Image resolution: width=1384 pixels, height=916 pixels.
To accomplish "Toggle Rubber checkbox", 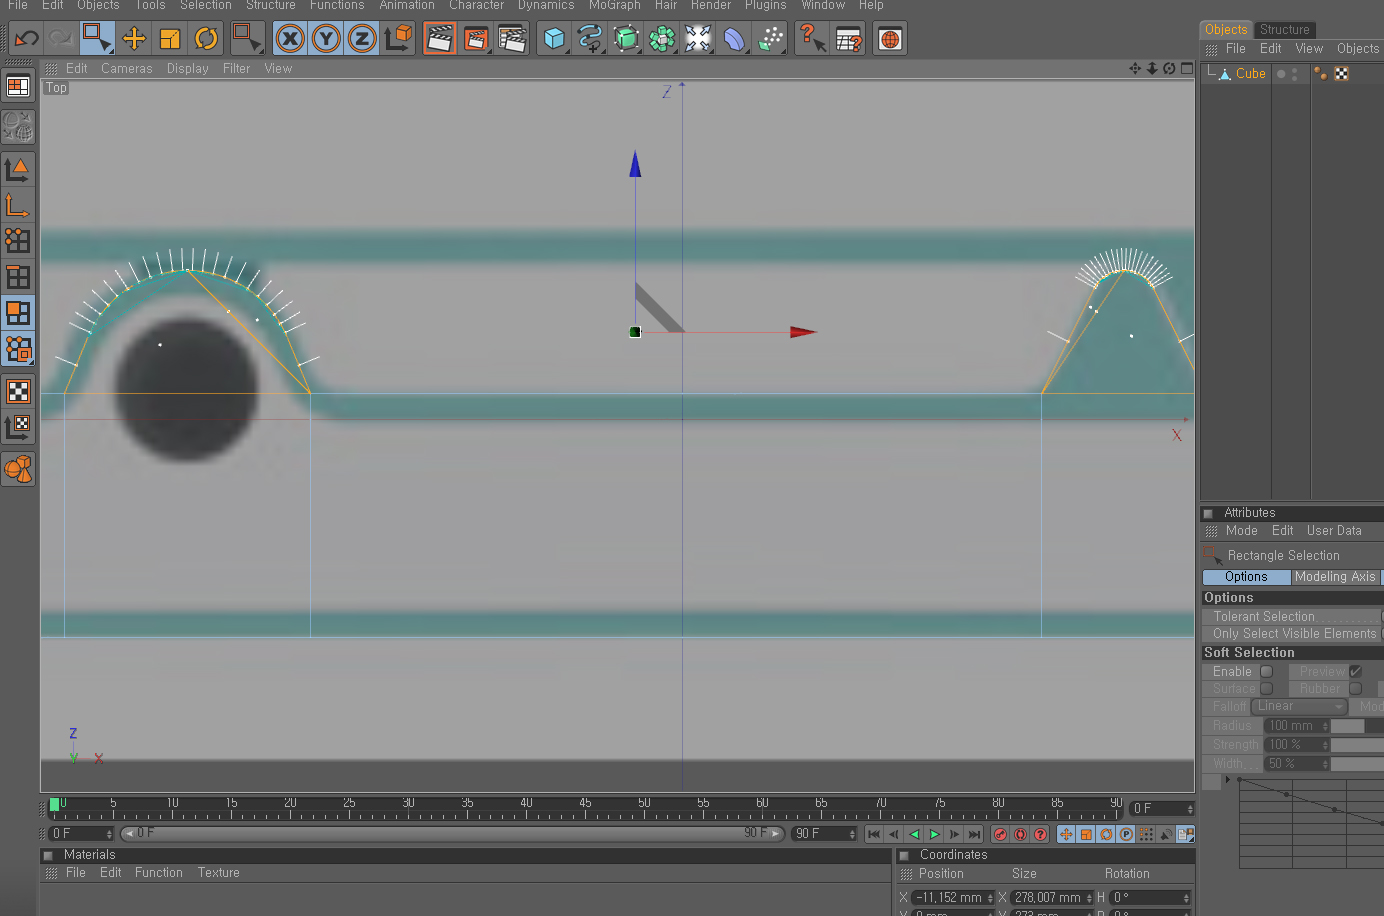I will (1355, 689).
